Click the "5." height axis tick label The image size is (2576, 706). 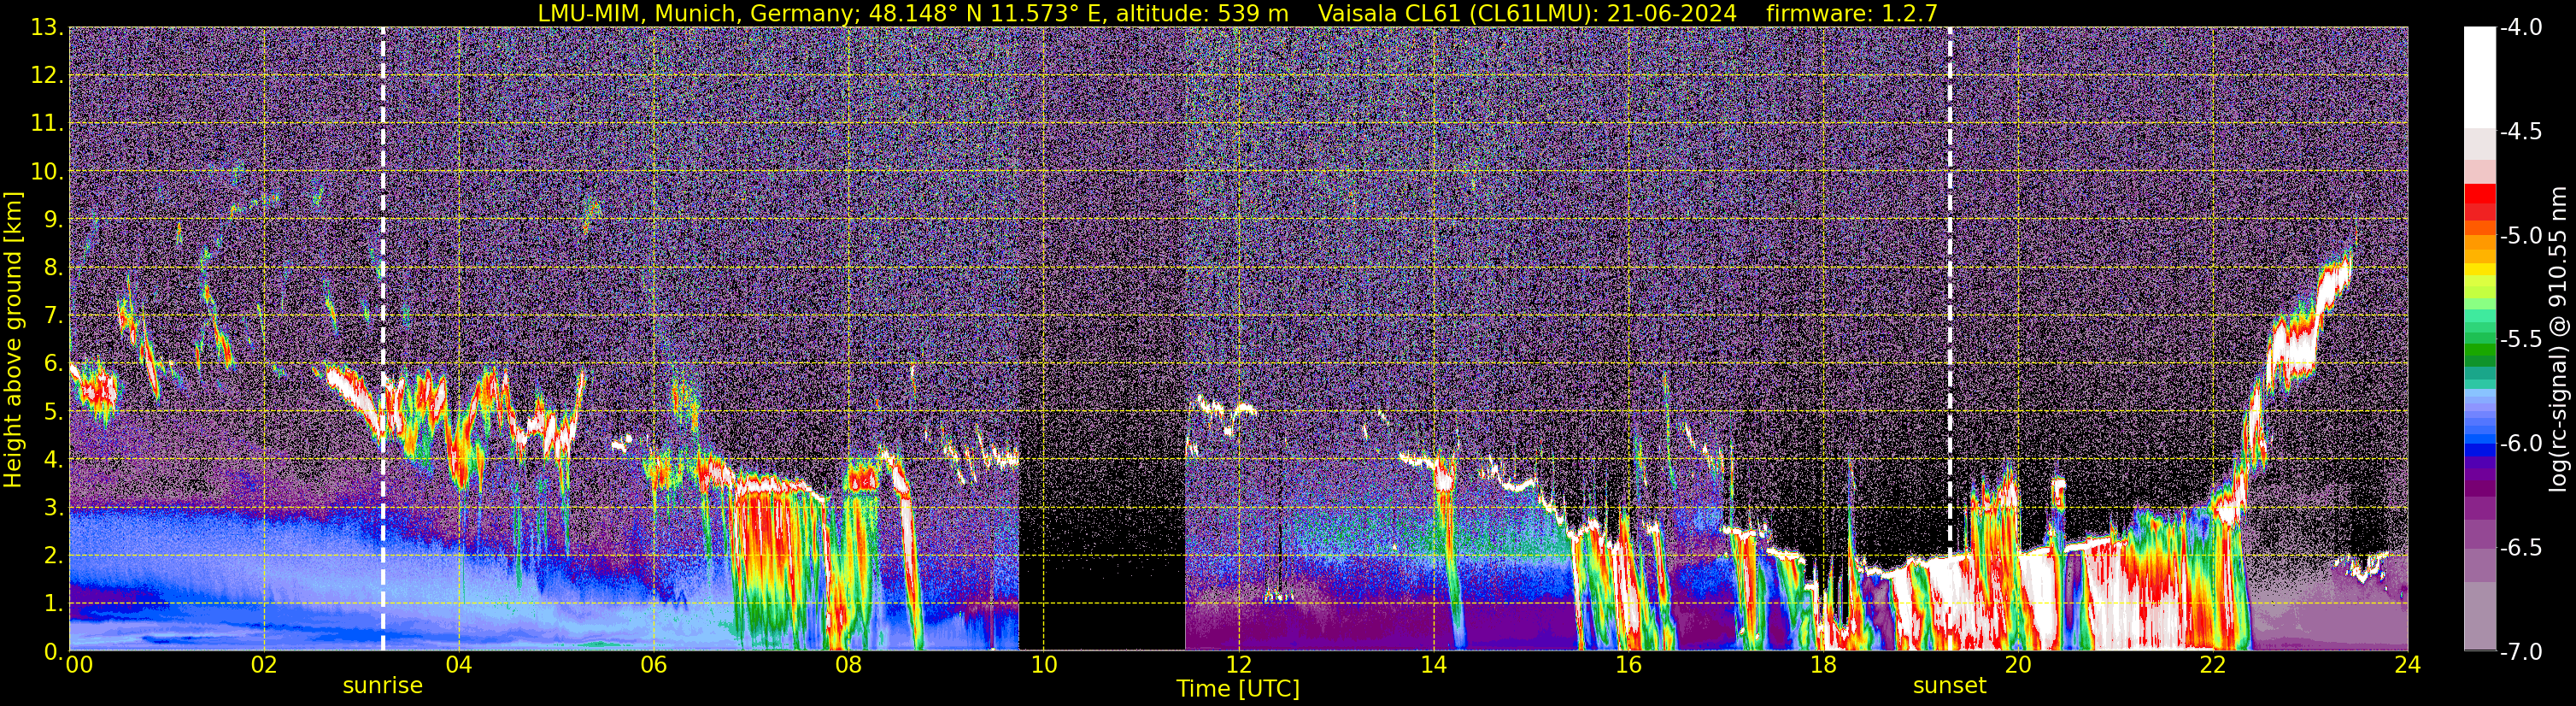(53, 412)
